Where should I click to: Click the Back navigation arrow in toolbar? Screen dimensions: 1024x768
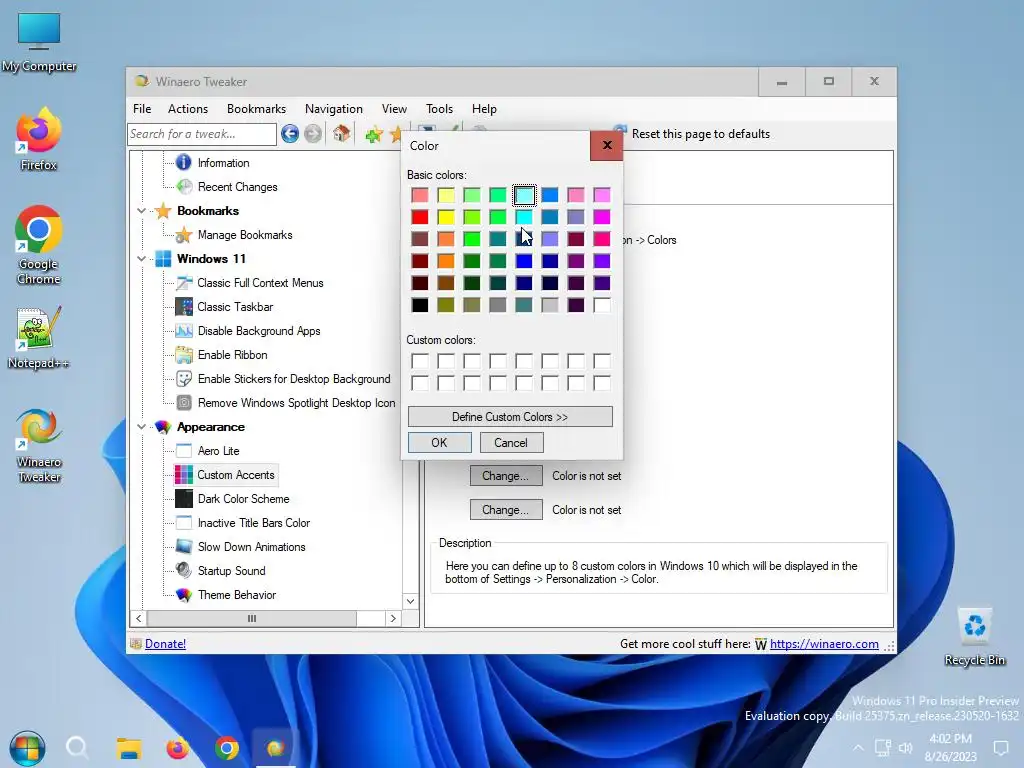(290, 134)
